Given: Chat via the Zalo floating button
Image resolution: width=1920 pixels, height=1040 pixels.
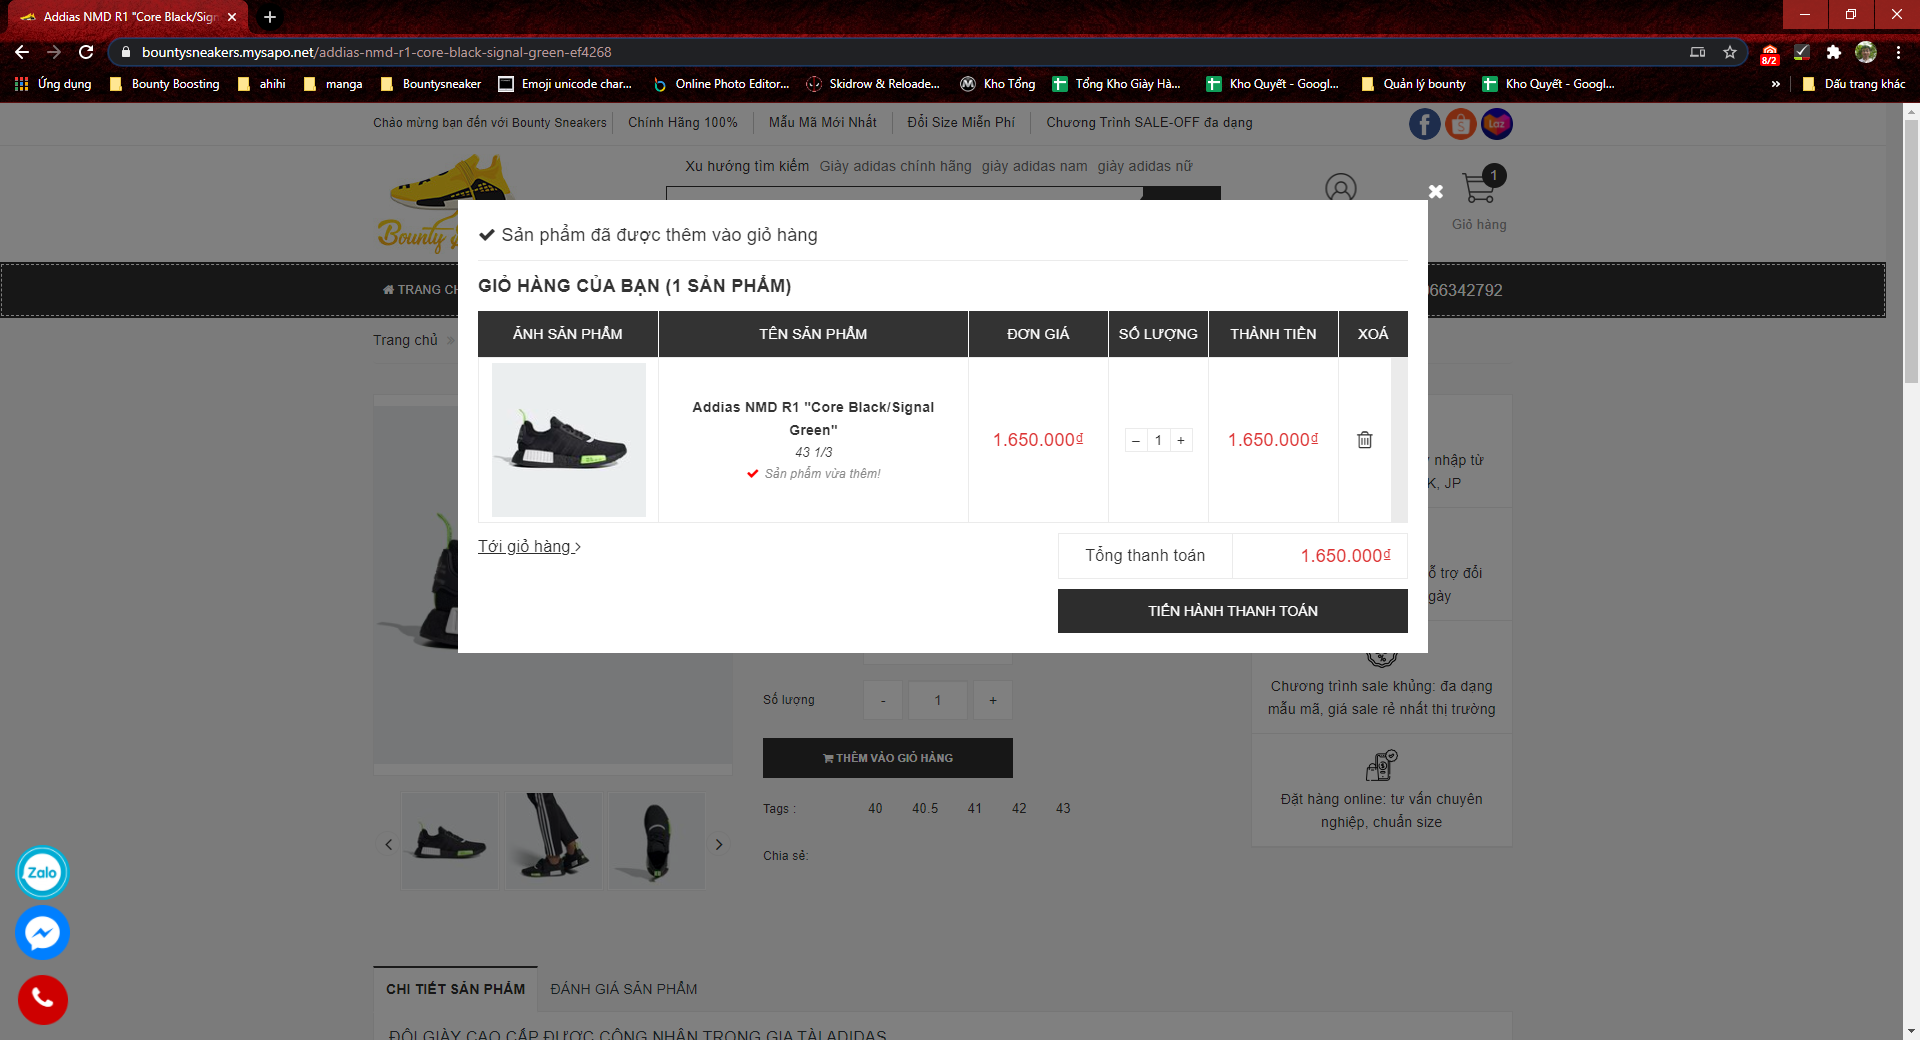Looking at the screenshot, I should 42,872.
